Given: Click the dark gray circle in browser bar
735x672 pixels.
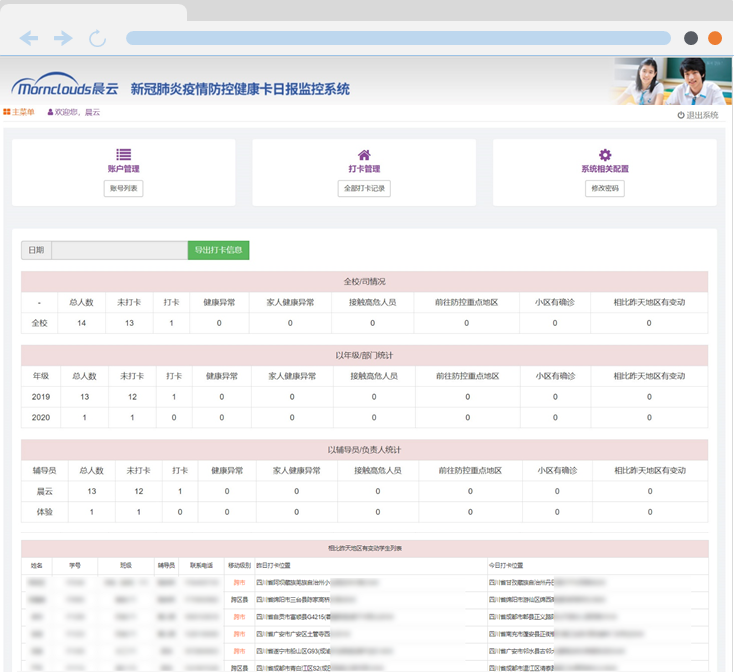Looking at the screenshot, I should pyautogui.click(x=691, y=38).
